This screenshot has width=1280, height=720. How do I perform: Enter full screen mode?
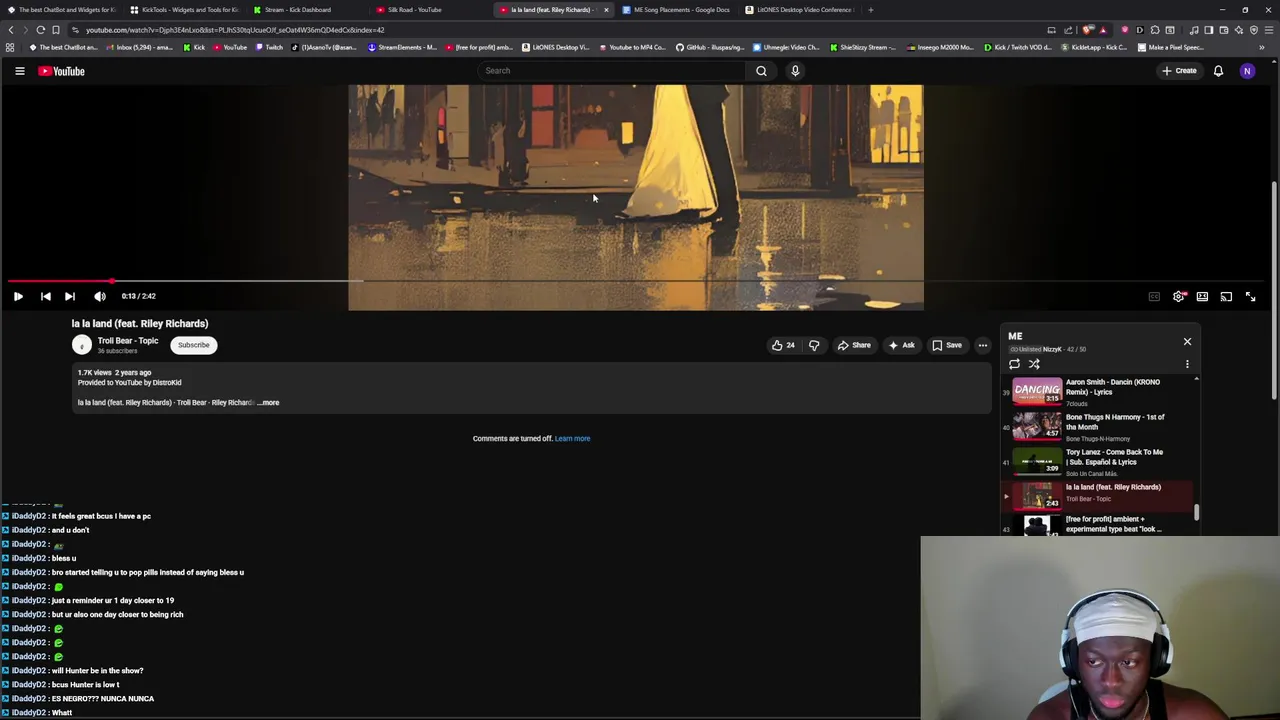(x=1250, y=296)
